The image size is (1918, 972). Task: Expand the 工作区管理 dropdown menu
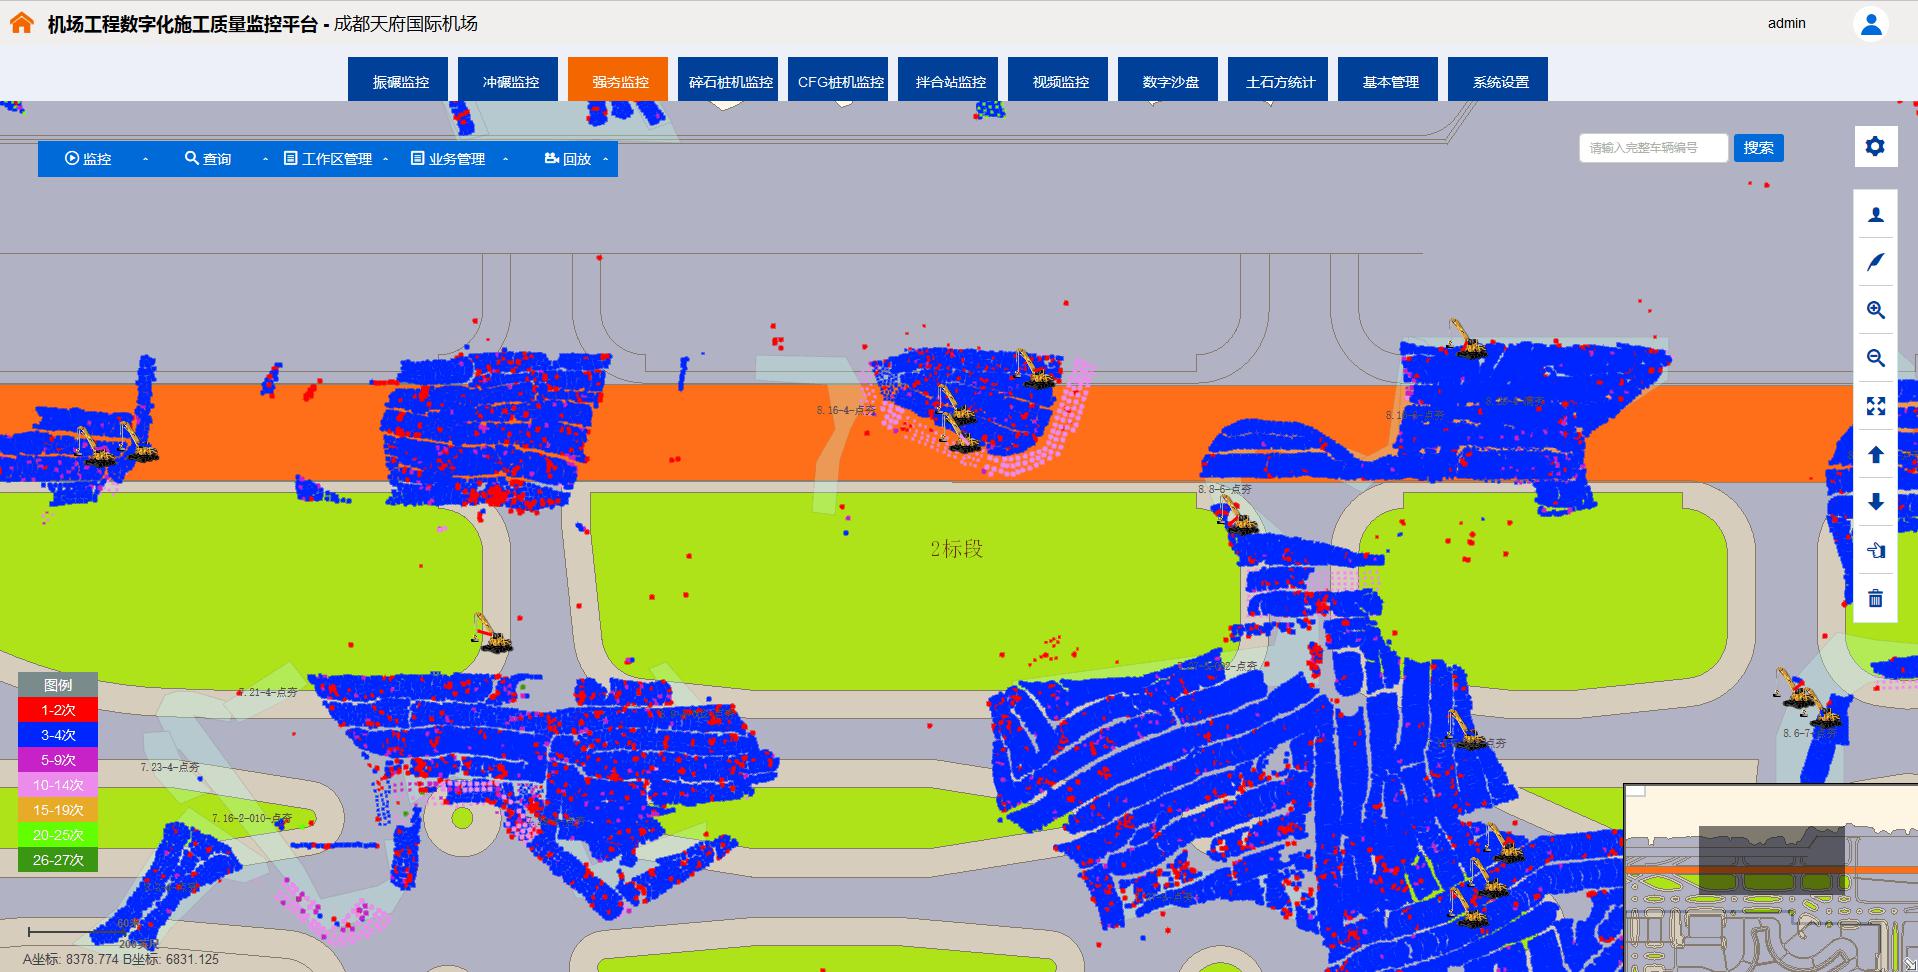pos(335,159)
